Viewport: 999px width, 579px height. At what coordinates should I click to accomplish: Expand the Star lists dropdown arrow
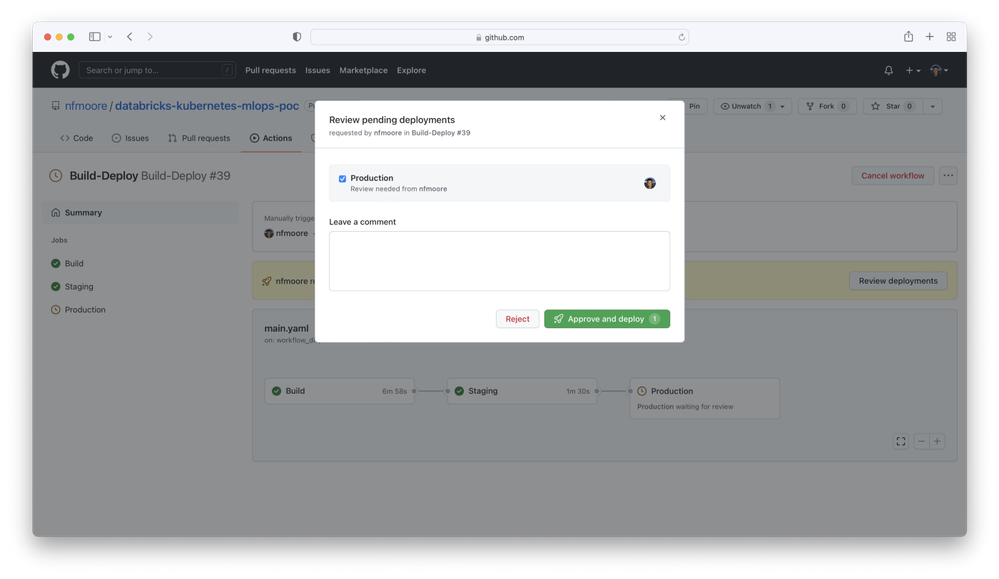pyautogui.click(x=933, y=106)
